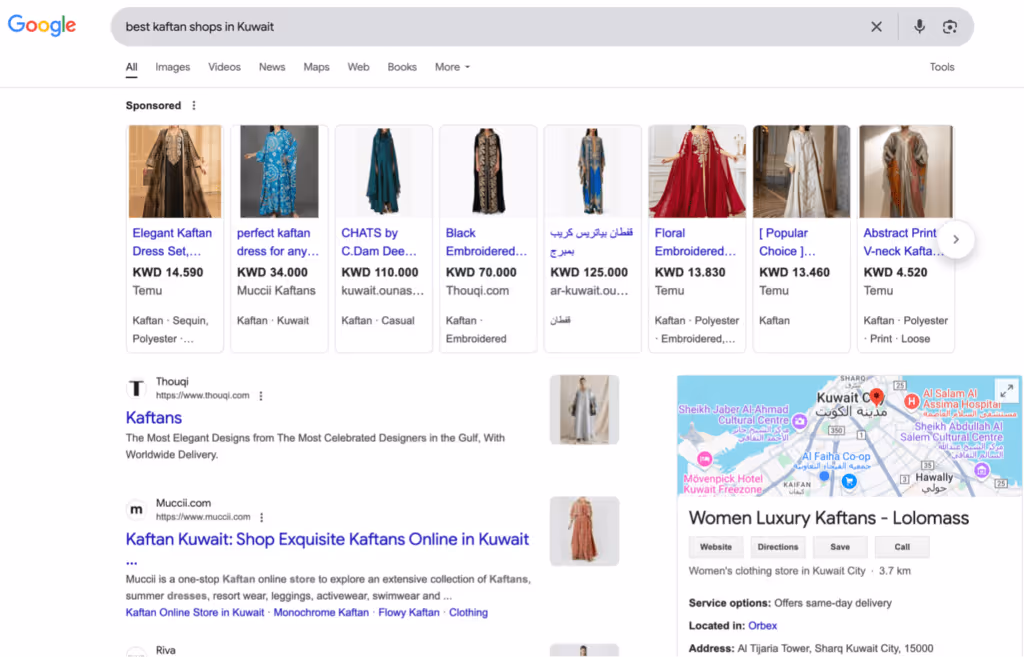Screen dimensions: 1024x658
Task: Open the Flowy Kaftan sitelink
Action: point(409,613)
